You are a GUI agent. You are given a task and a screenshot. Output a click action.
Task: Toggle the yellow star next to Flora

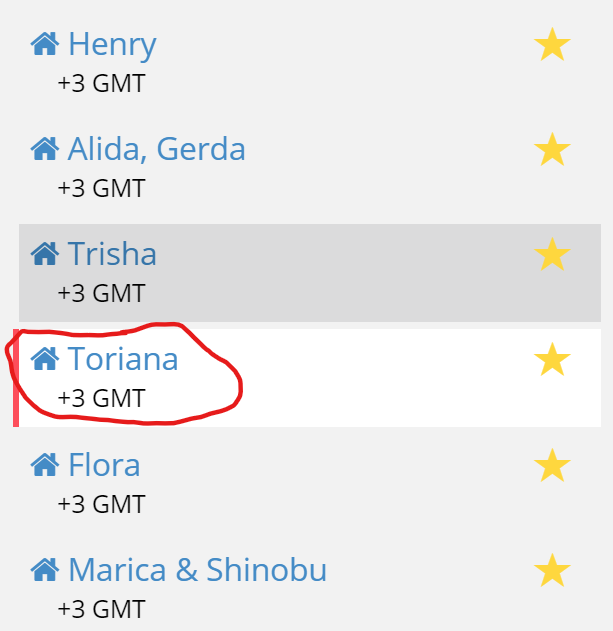552,465
